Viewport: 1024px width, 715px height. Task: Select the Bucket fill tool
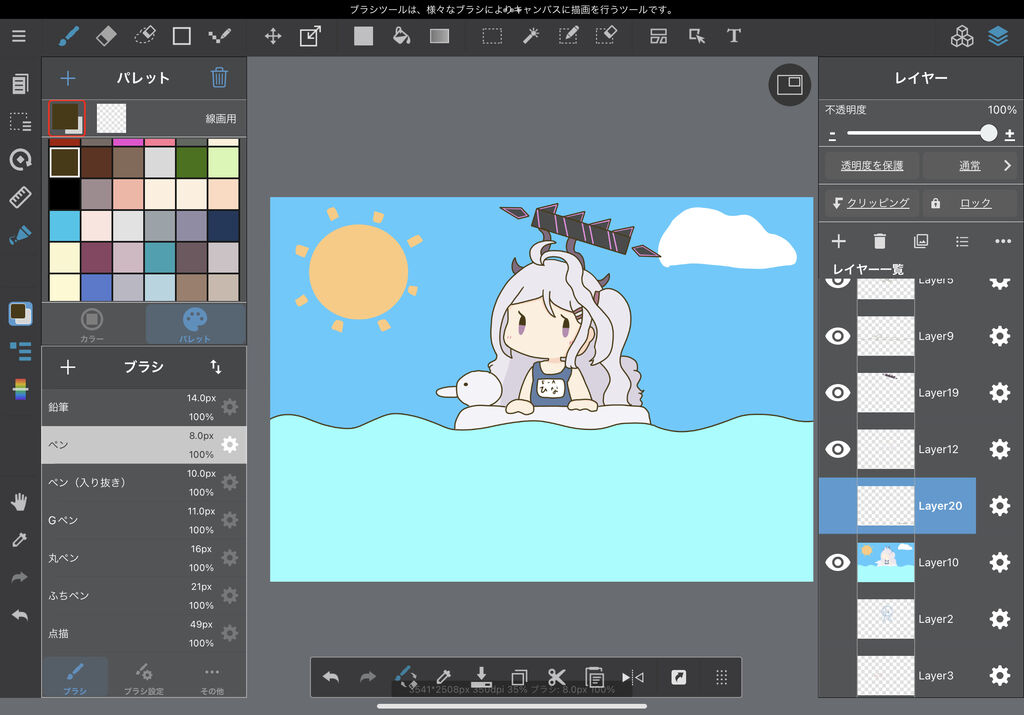click(401, 36)
